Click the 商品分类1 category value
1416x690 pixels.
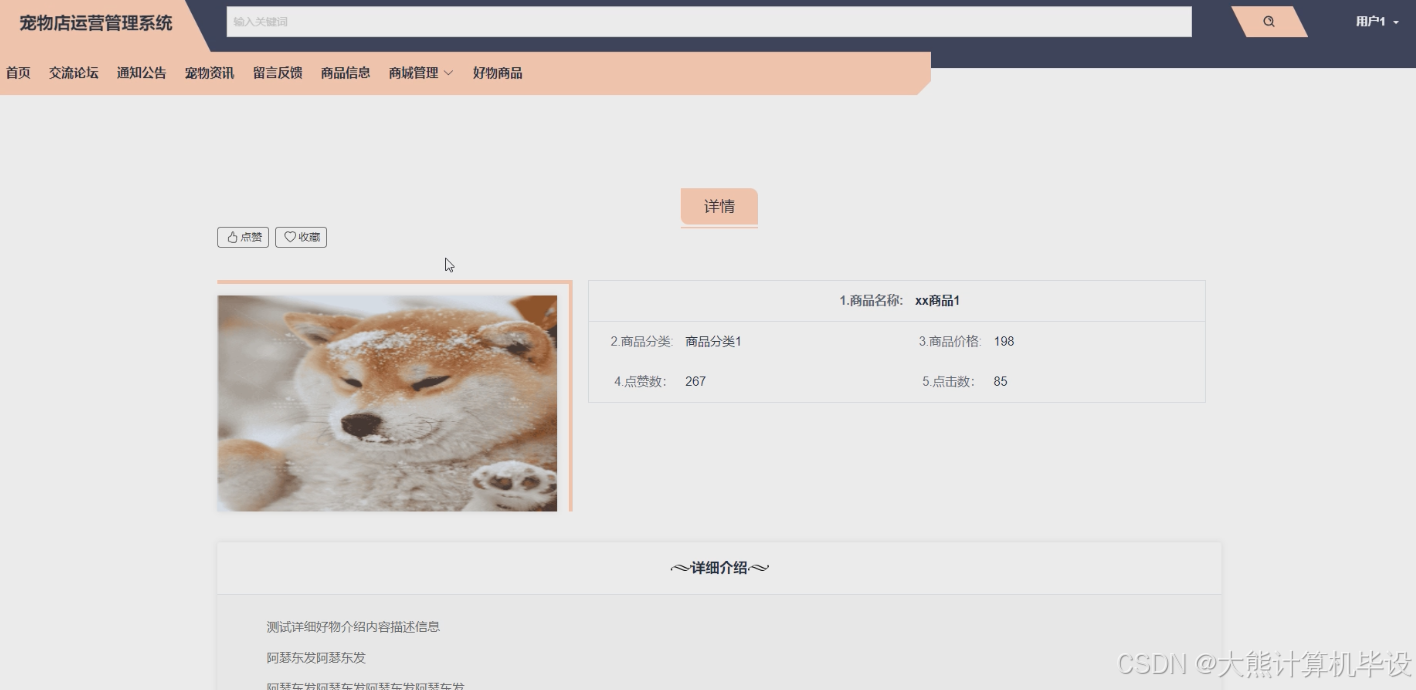pos(714,342)
